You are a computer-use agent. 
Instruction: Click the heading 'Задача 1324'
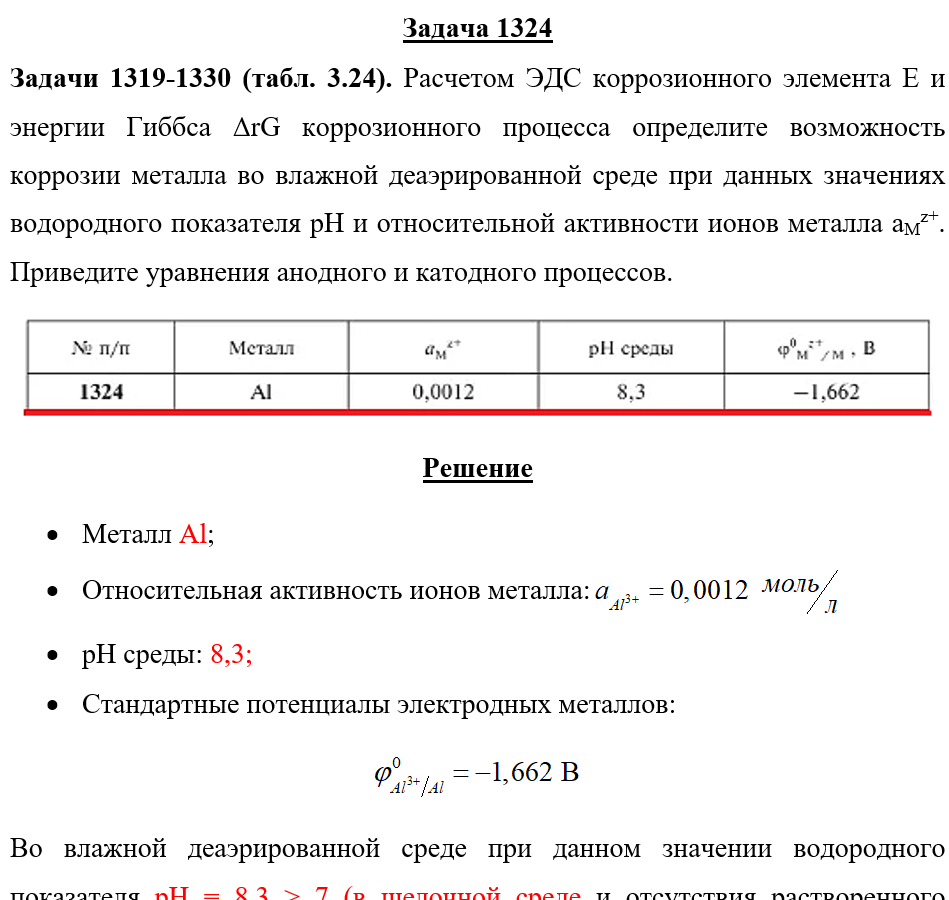[x=477, y=28]
